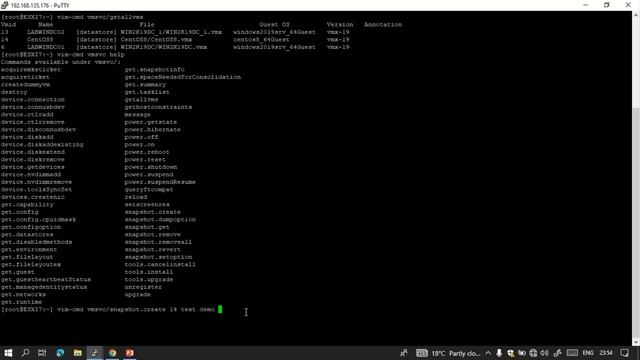Click the 'createdummyvm' command text
640x360 pixels.
tap(25, 84)
